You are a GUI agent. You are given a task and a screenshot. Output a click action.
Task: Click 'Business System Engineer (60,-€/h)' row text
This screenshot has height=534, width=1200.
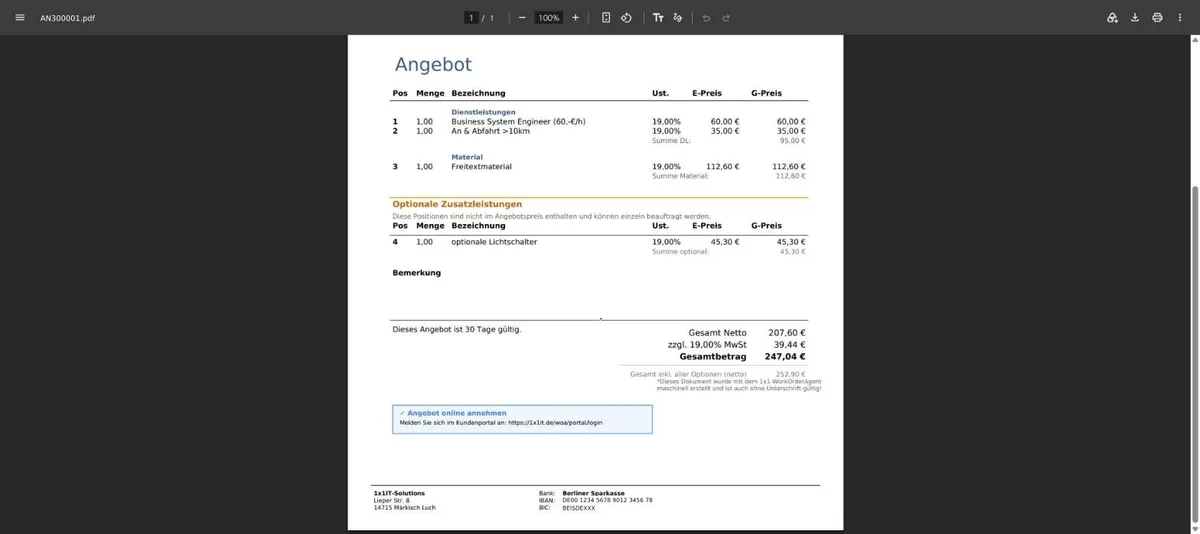518,122
